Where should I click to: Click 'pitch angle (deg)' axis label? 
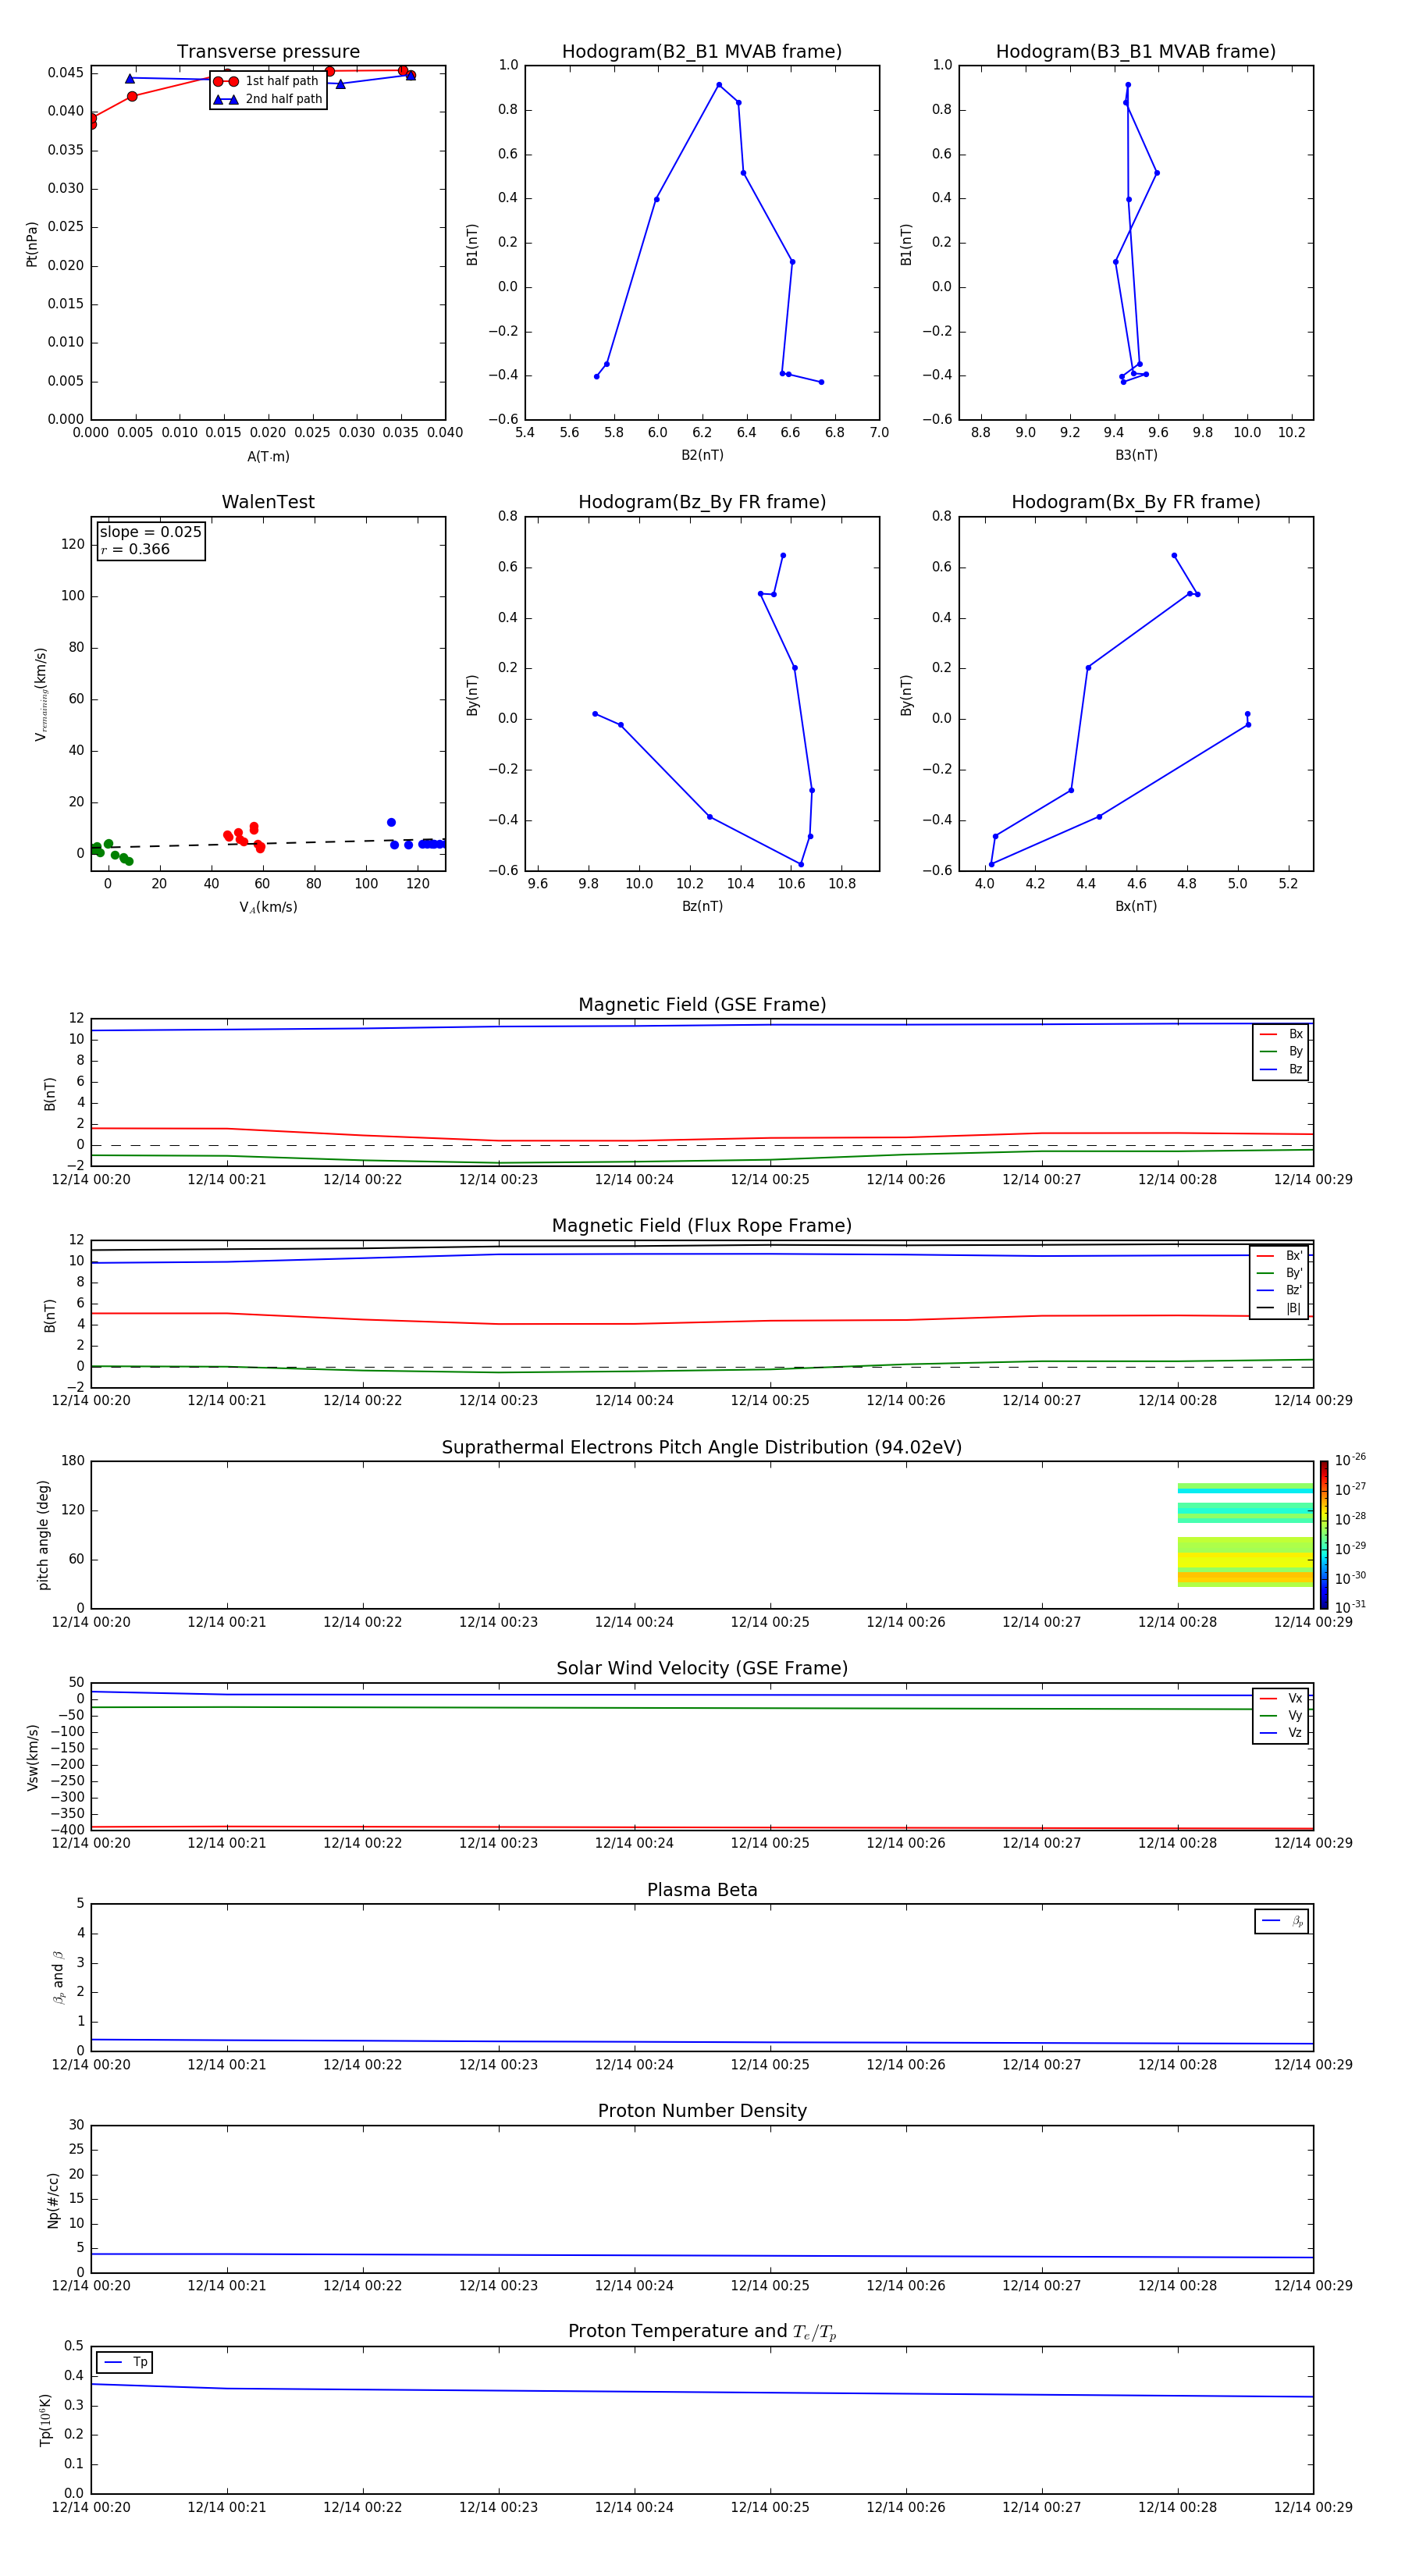(x=43, y=1535)
